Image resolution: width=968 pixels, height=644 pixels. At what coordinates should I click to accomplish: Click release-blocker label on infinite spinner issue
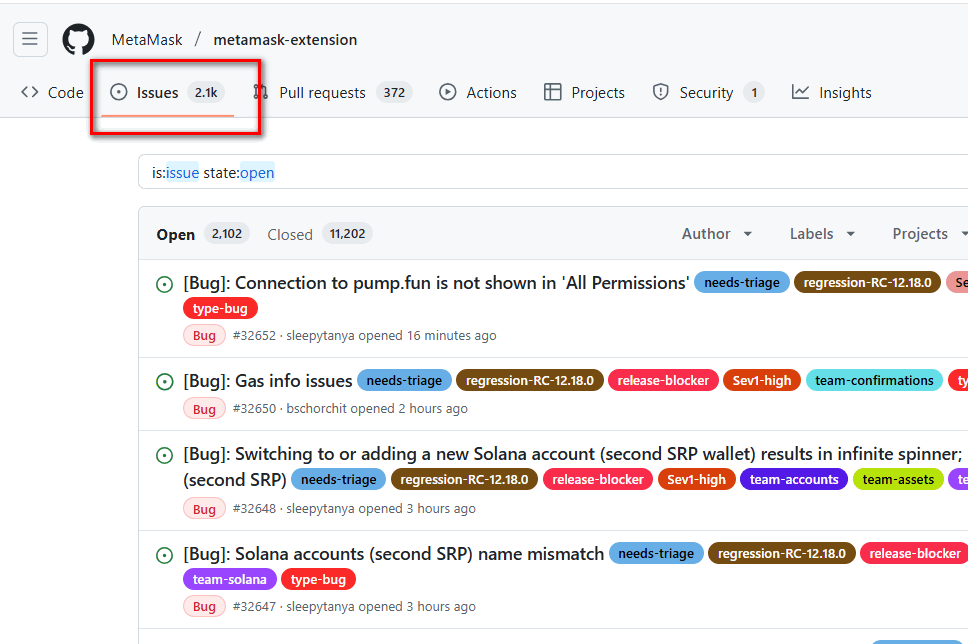coord(598,479)
